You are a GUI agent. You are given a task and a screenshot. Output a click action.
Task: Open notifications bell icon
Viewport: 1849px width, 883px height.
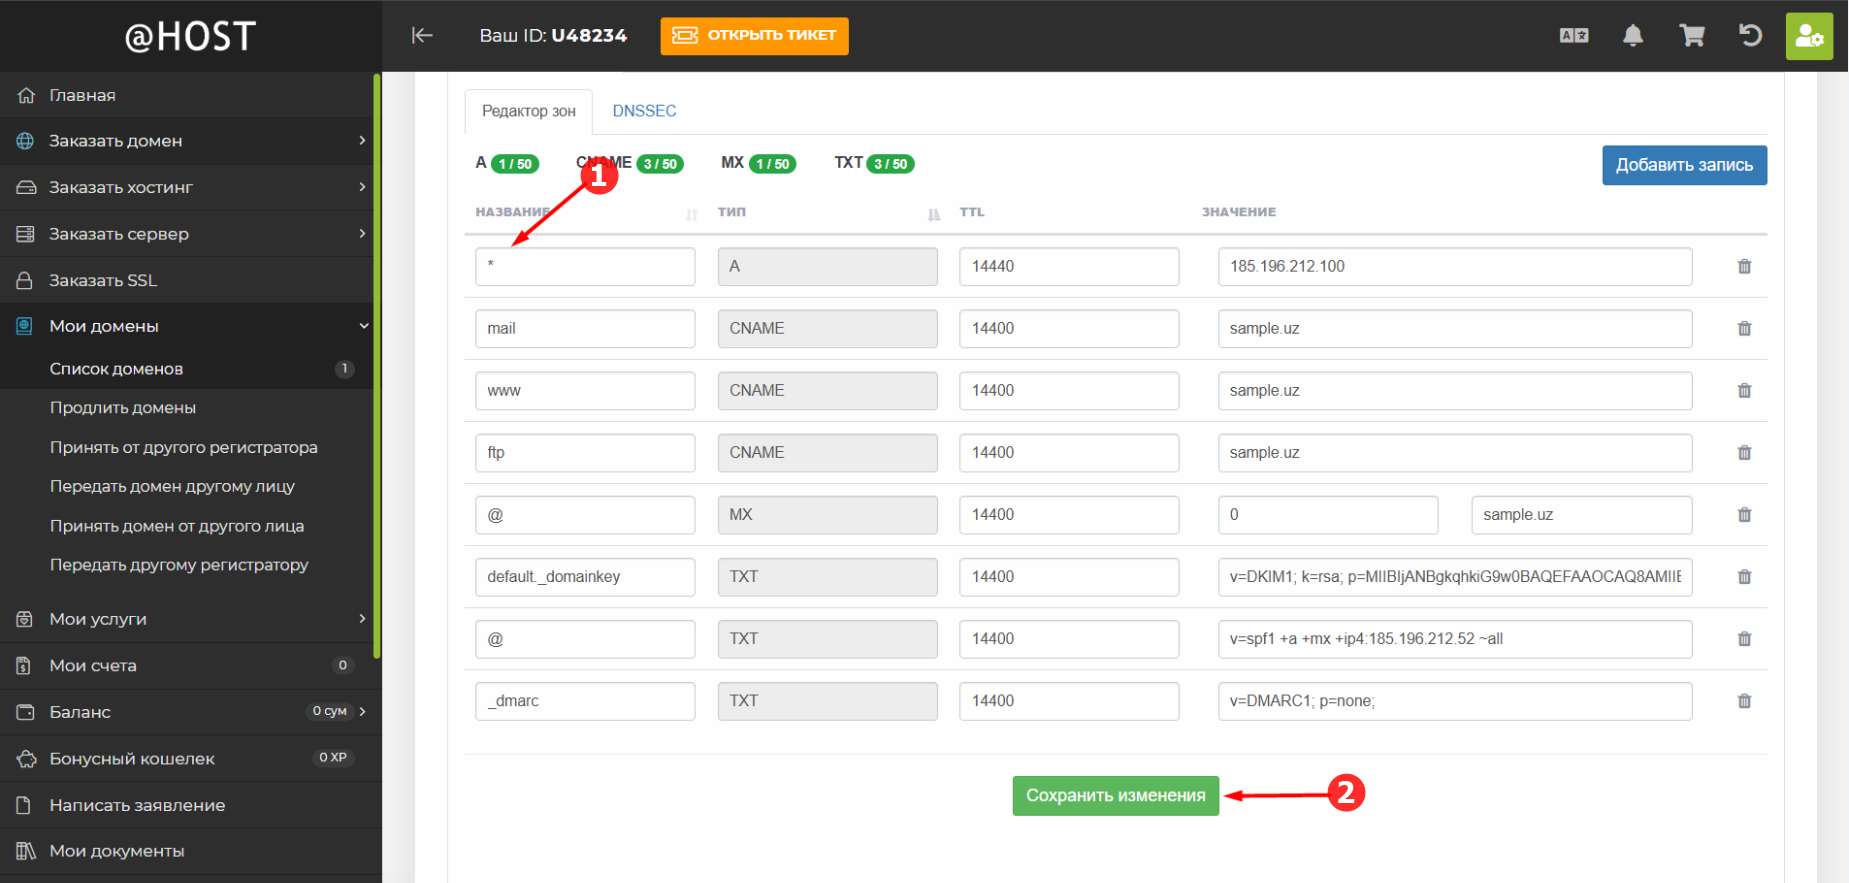[x=1633, y=36]
